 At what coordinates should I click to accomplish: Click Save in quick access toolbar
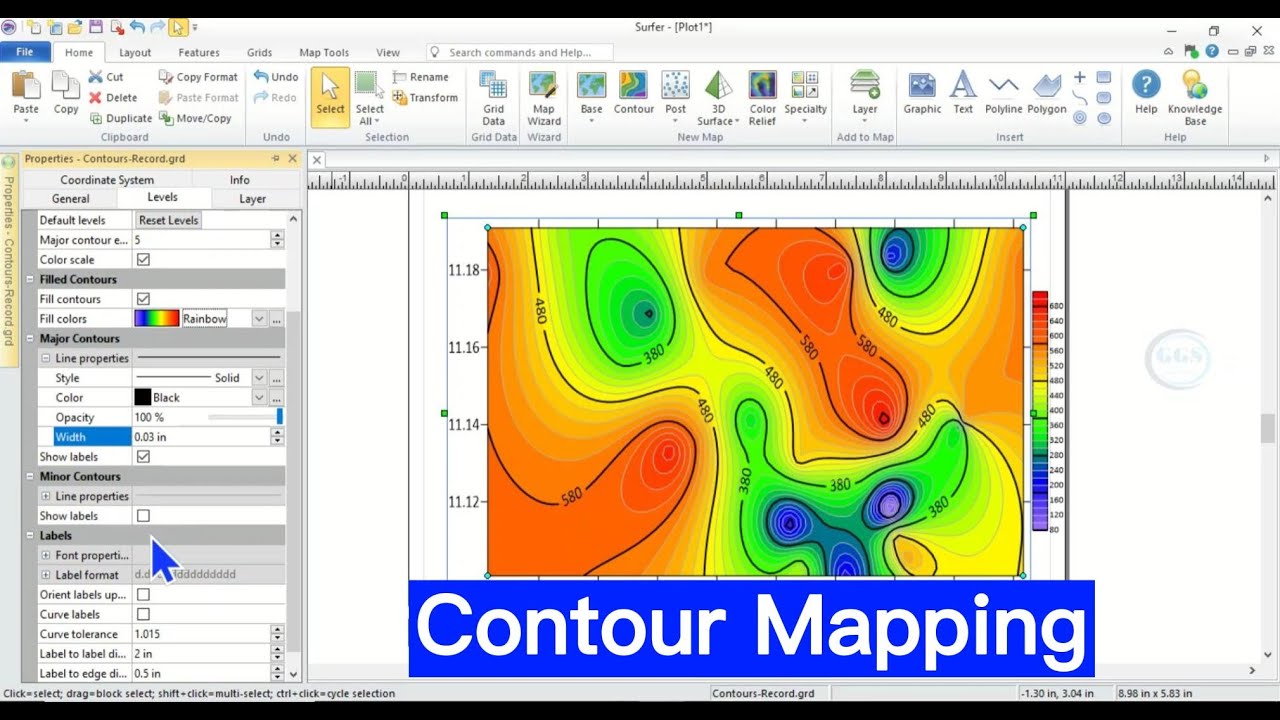[x=95, y=27]
